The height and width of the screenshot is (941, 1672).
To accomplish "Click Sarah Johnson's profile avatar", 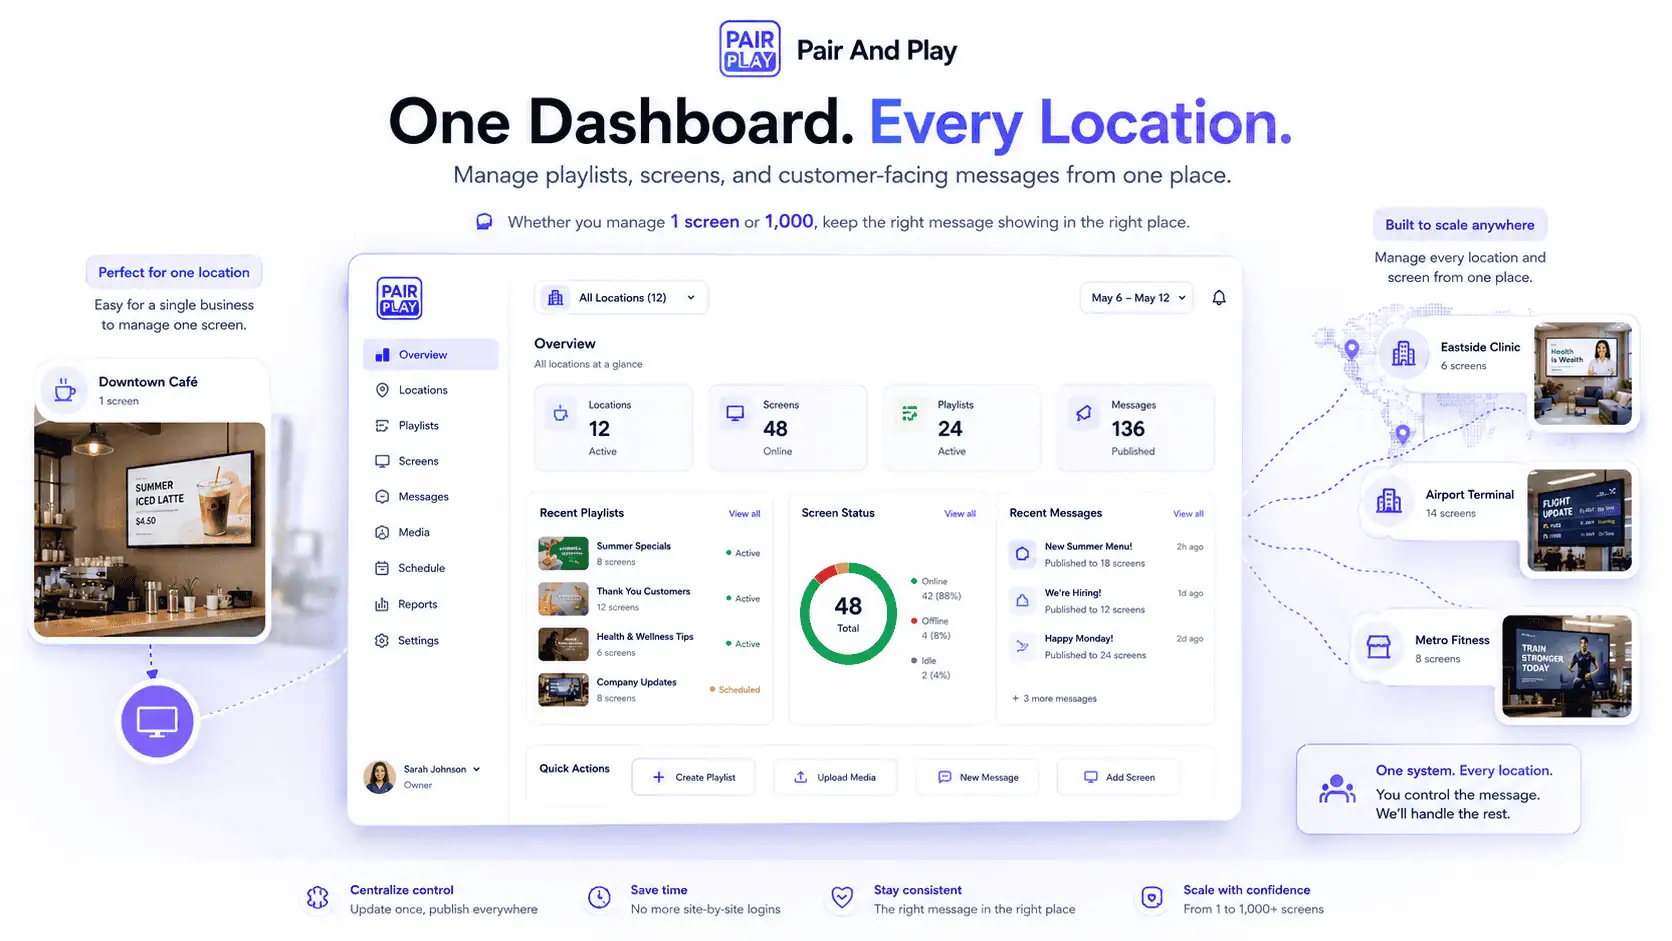I will point(380,777).
